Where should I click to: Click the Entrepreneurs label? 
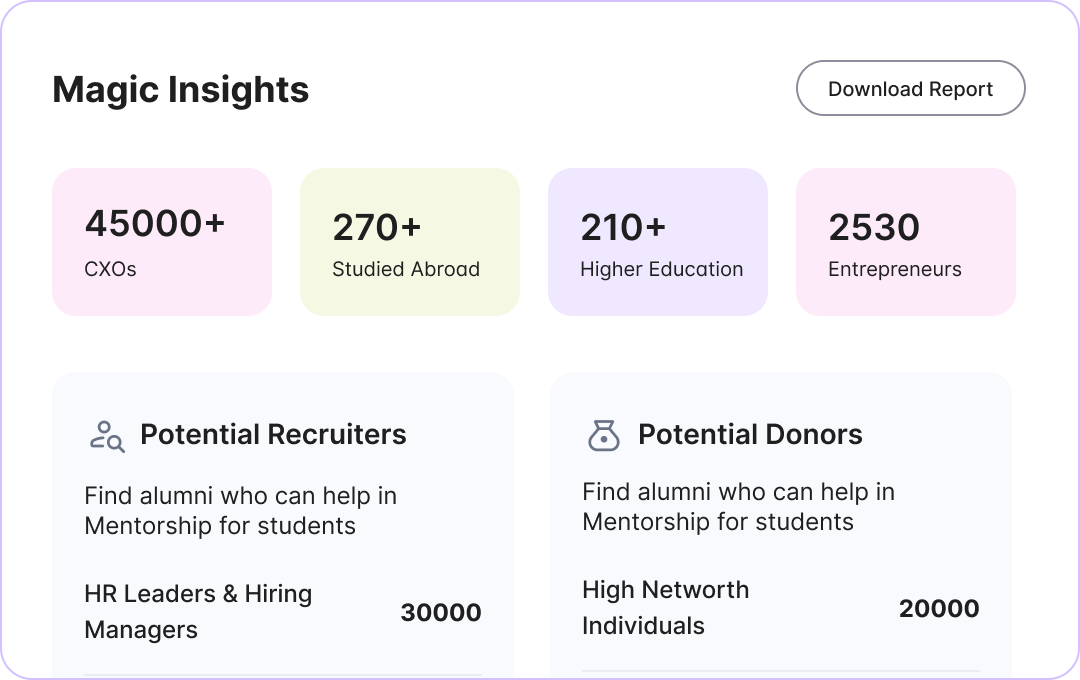(895, 269)
